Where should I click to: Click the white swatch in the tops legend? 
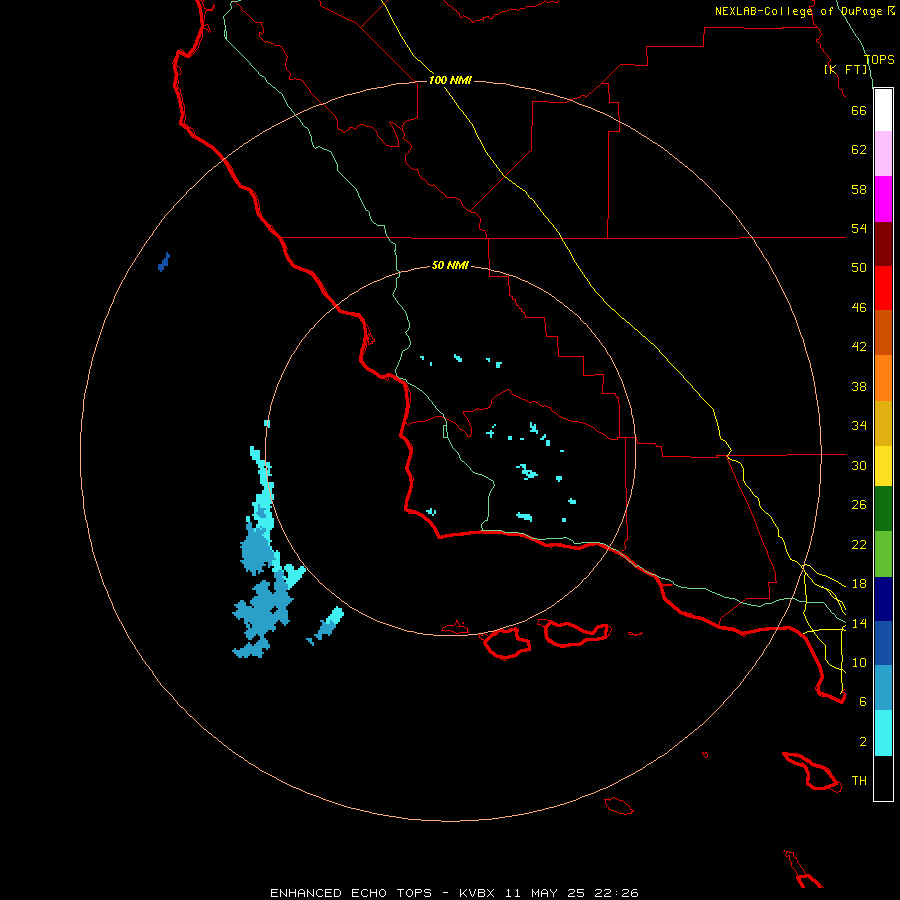(x=883, y=110)
